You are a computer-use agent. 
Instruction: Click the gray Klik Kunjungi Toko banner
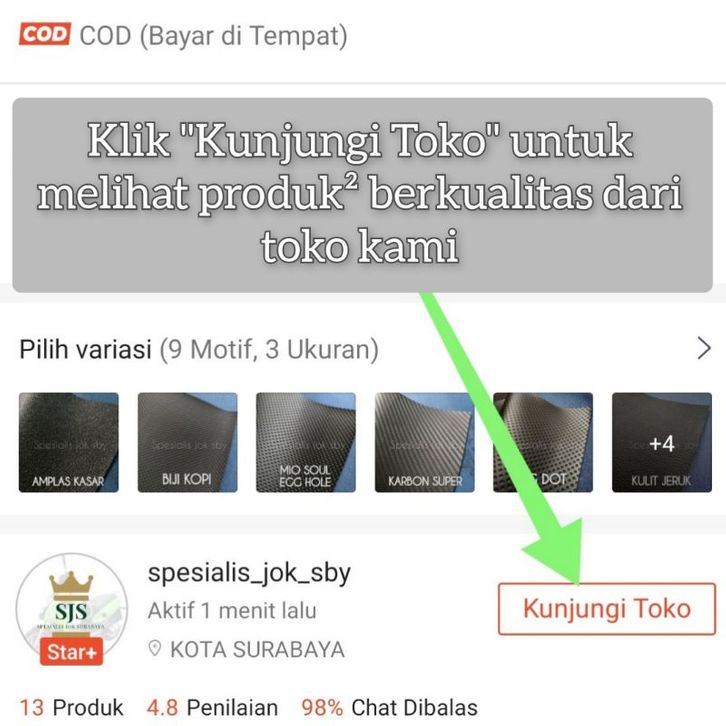click(363, 195)
